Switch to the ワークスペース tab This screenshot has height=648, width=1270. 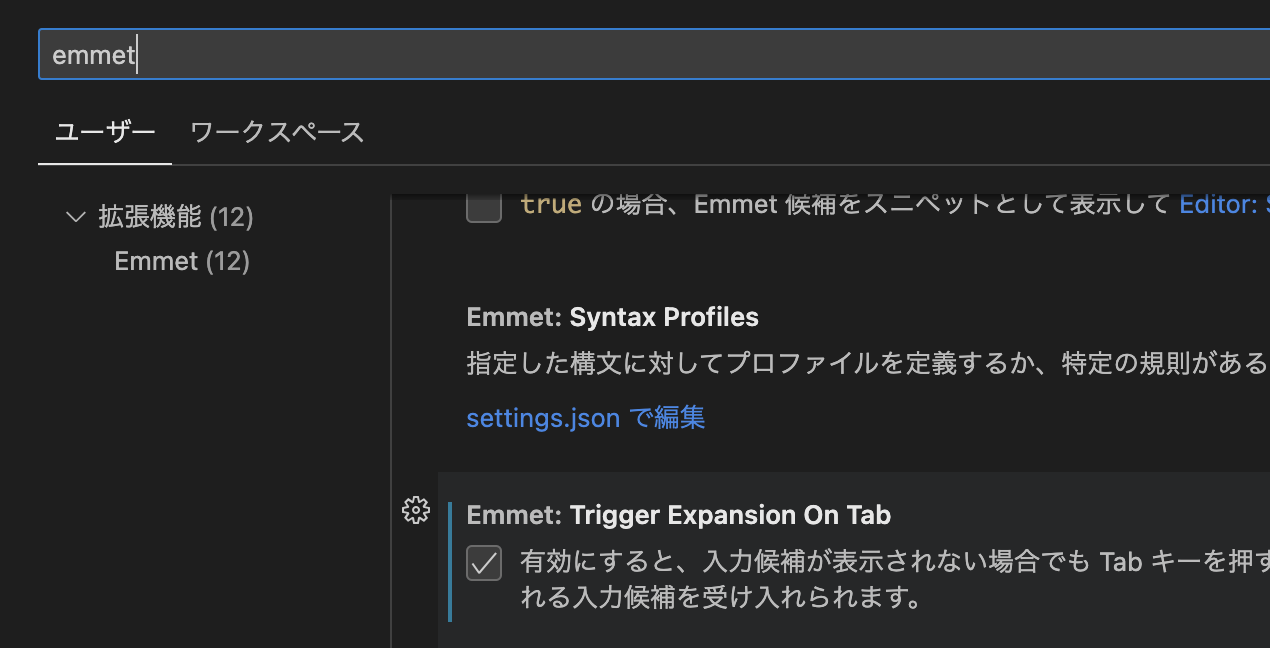pyautogui.click(x=276, y=131)
